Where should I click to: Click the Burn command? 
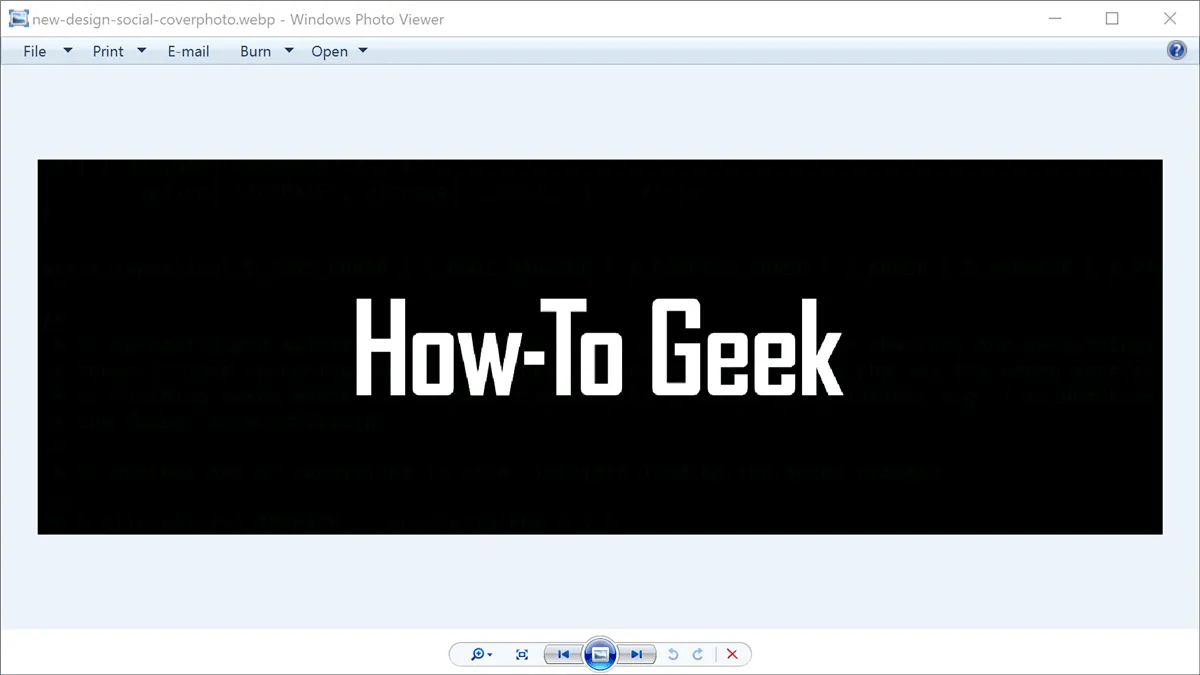(x=255, y=50)
